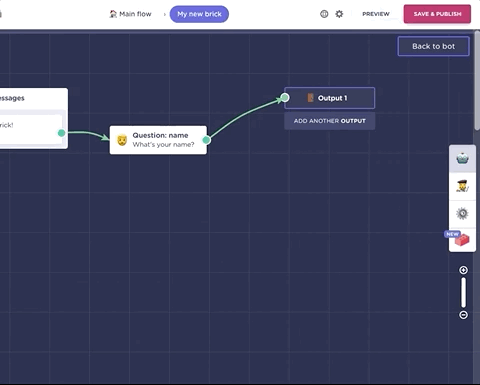Click the PREVIEW button
The width and height of the screenshot is (480, 385).
tap(376, 14)
